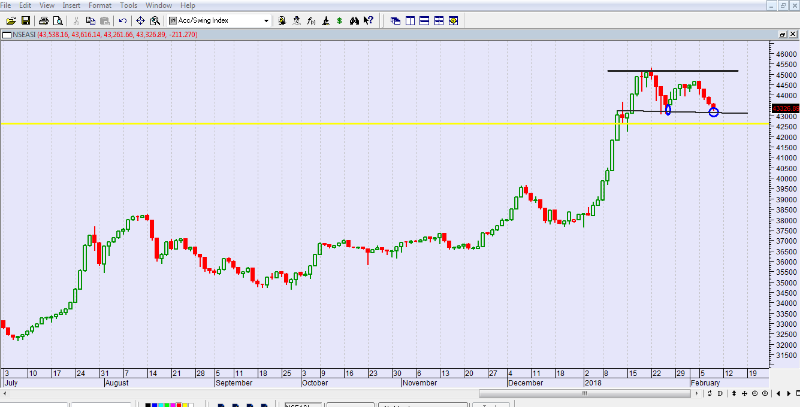Click the tile horizontal stack icon
The width and height of the screenshot is (800, 407).
pyautogui.click(x=424, y=21)
